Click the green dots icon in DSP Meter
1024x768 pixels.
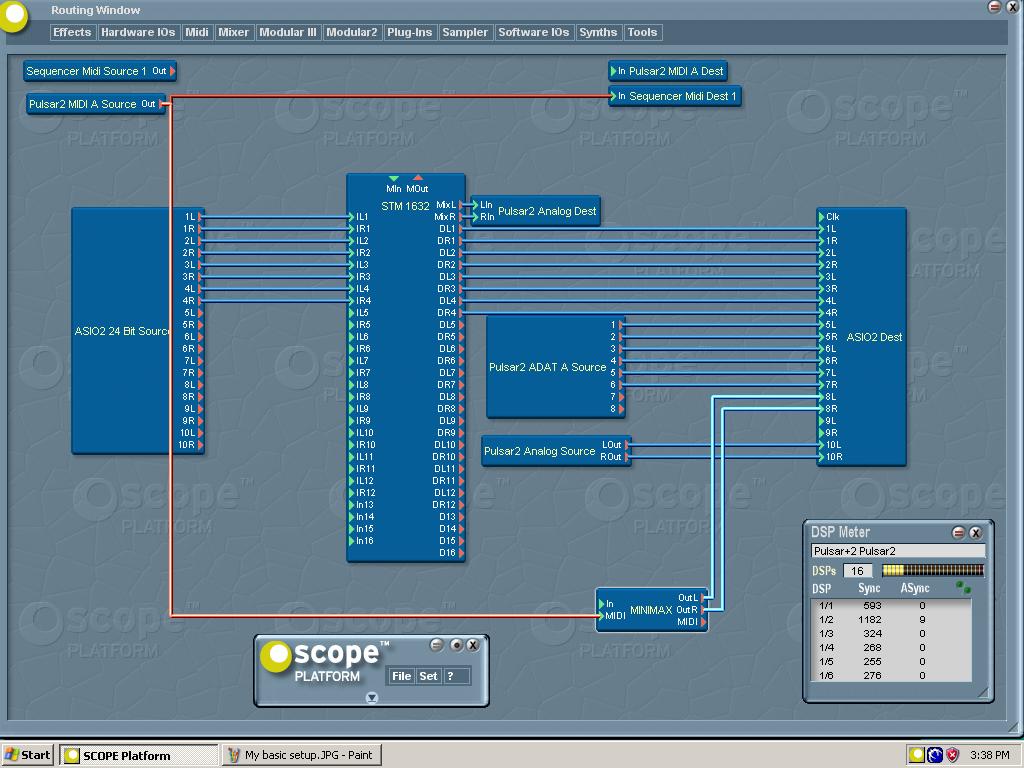pos(963,588)
